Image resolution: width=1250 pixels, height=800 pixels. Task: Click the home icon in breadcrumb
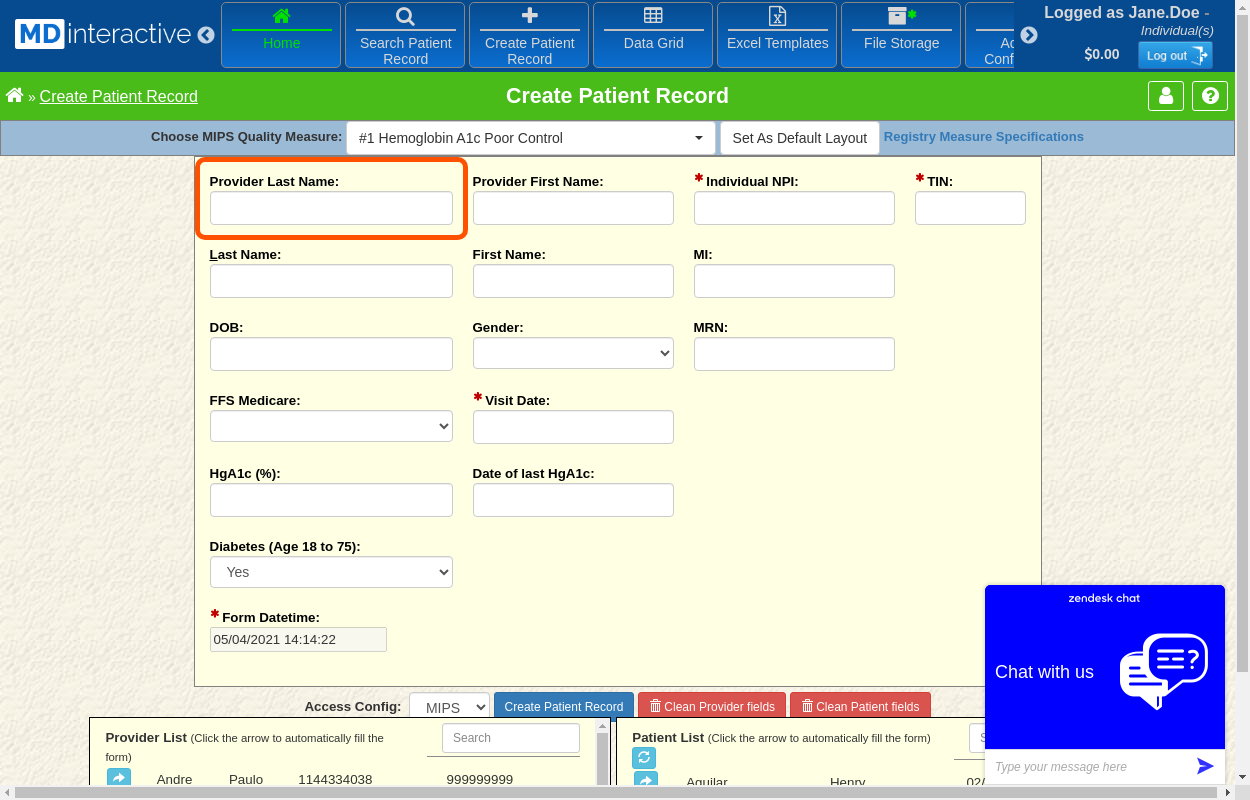(x=14, y=96)
